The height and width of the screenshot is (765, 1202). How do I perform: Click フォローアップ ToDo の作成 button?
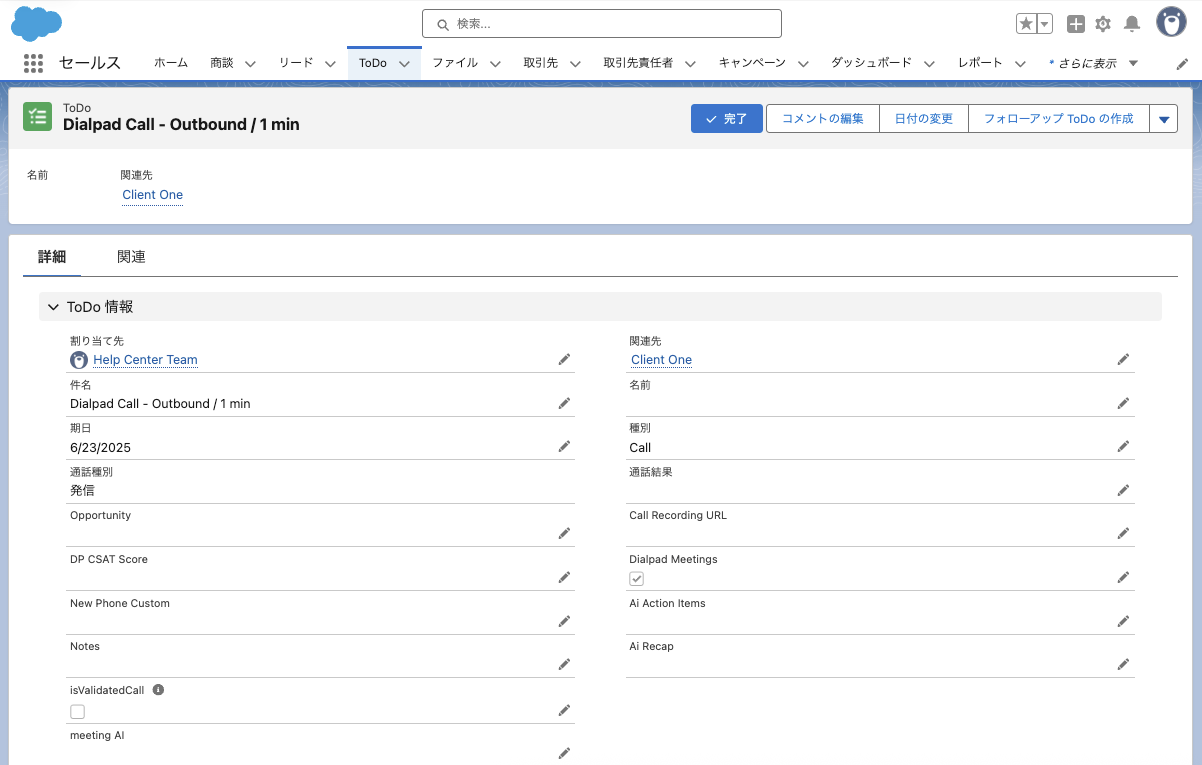coord(1059,119)
